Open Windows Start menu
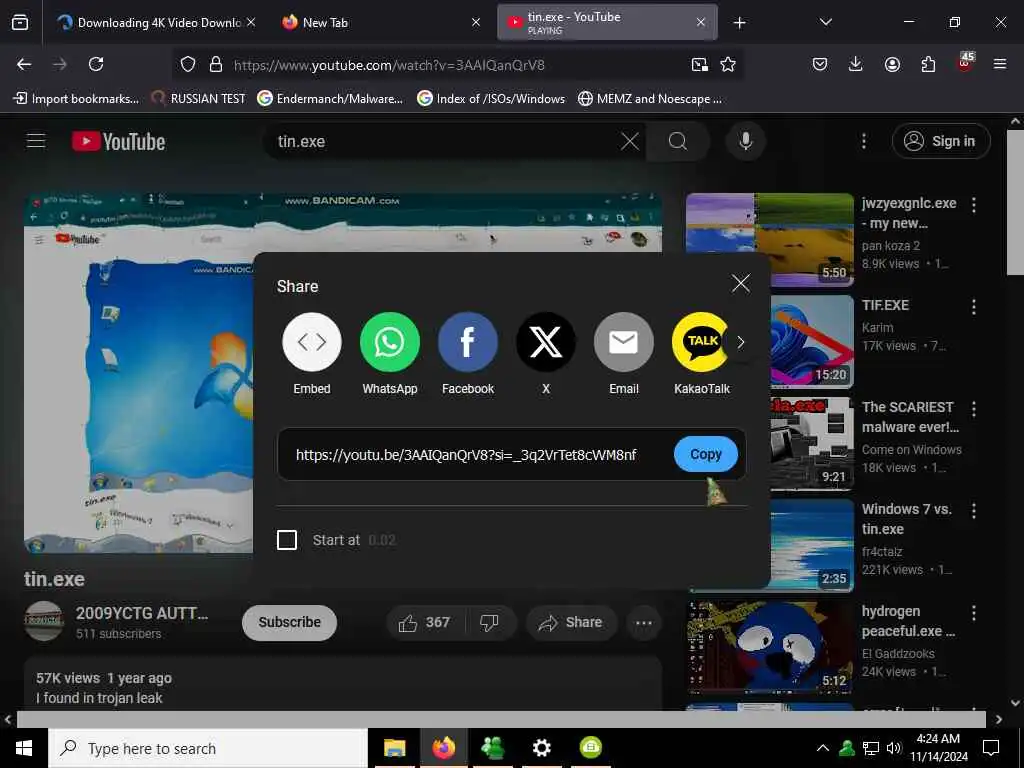 24,748
